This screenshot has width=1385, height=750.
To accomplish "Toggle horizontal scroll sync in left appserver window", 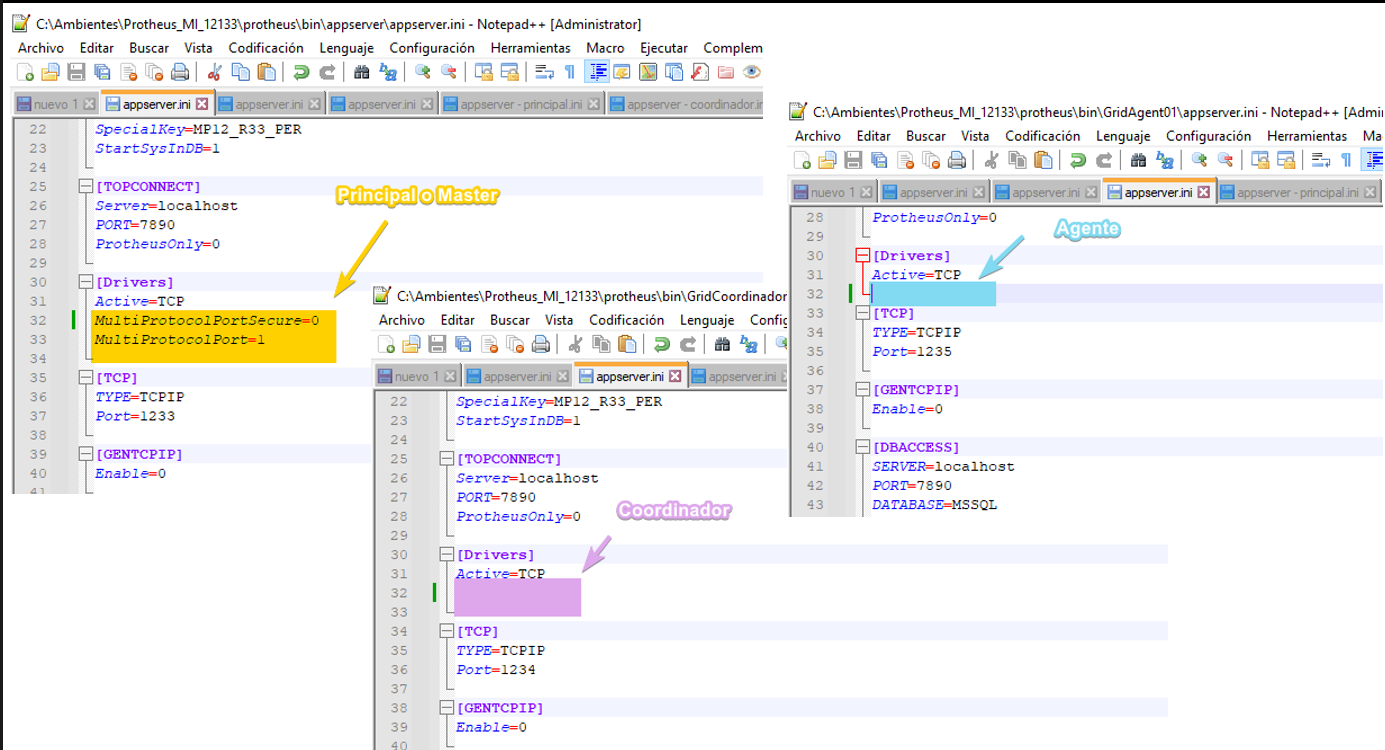I will (x=510, y=72).
